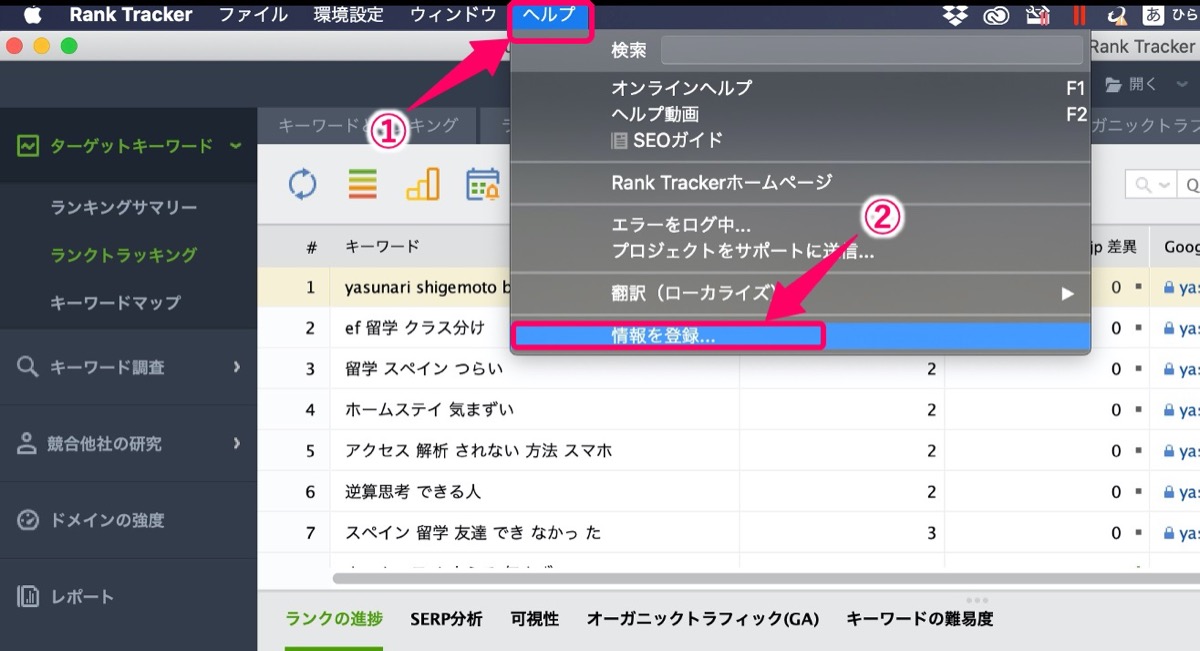Screen dimensions: 1200x651
Task: Click the green-to-red stacked bars toolbar icon
Action: click(362, 184)
